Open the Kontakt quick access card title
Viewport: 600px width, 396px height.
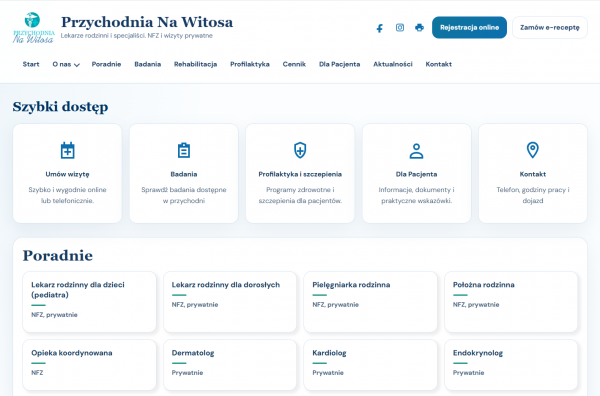point(533,174)
